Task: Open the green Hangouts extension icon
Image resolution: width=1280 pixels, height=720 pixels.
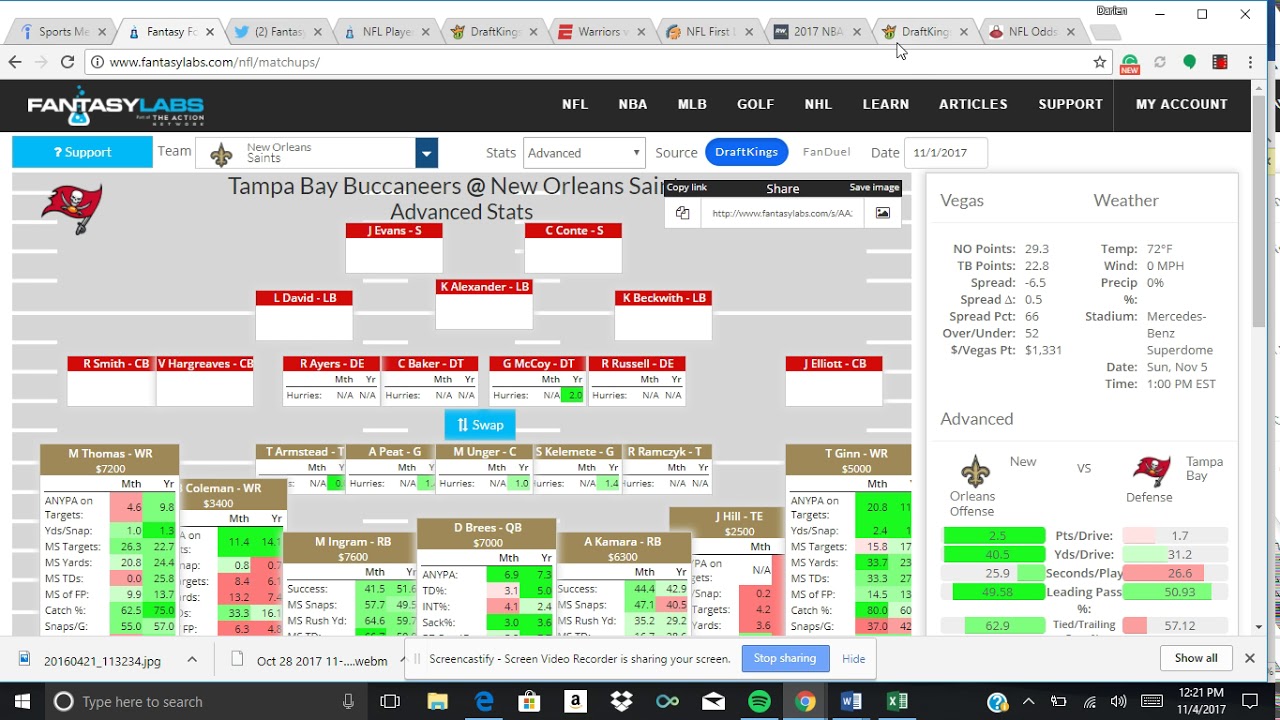Action: tap(1189, 62)
